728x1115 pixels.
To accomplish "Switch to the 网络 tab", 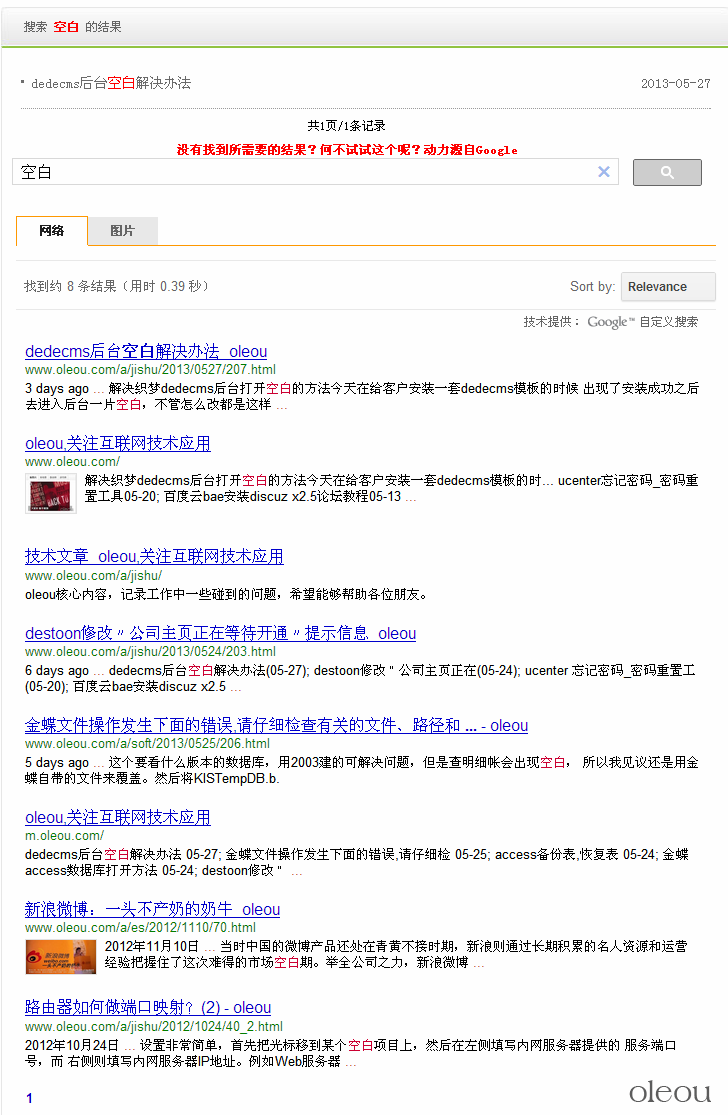I will (52, 230).
